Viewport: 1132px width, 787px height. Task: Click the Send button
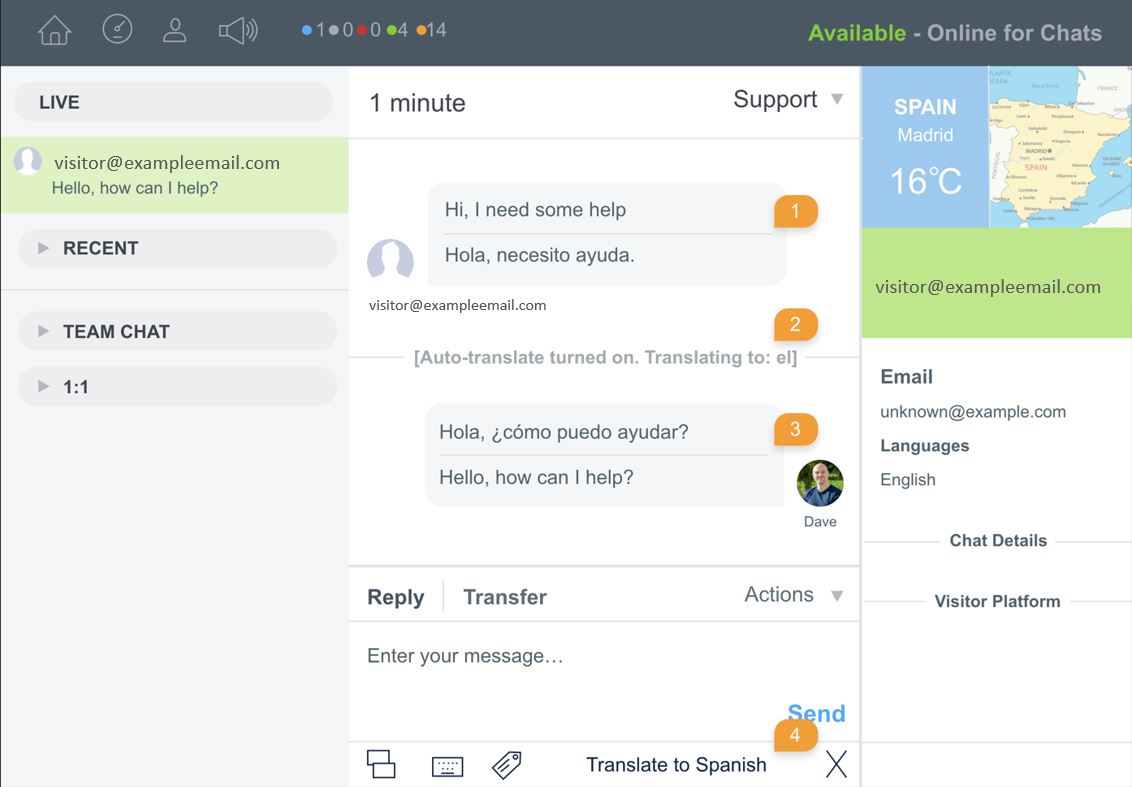pos(816,713)
